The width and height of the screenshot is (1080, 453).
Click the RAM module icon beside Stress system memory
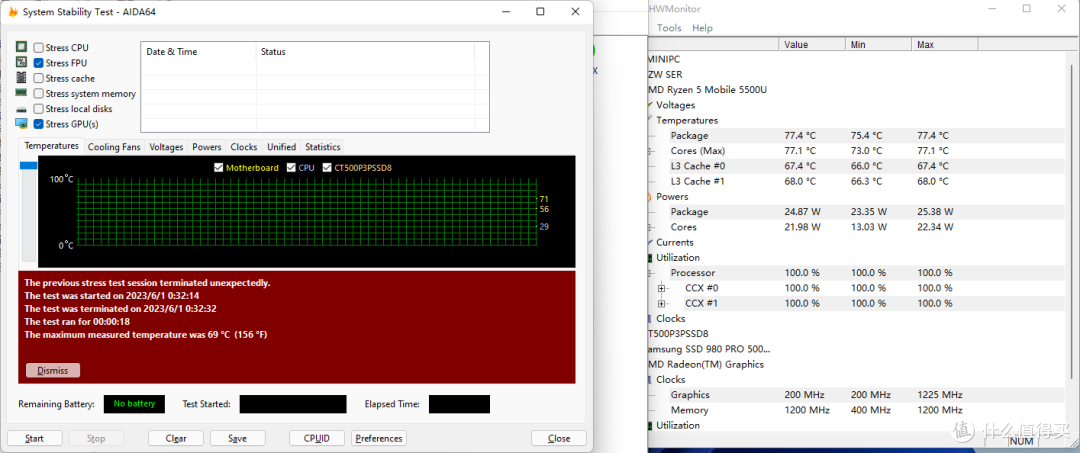click(x=21, y=93)
